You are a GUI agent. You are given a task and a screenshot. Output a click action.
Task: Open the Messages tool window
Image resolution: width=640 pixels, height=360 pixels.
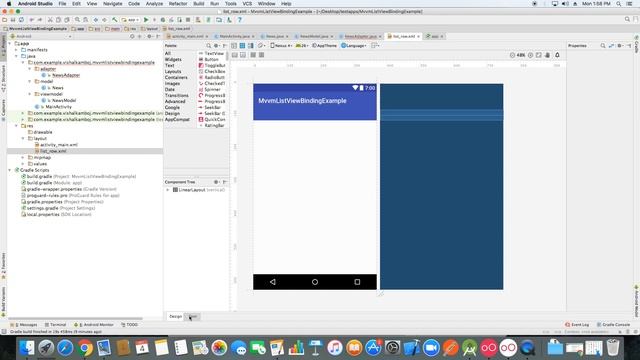pyautogui.click(x=24, y=324)
